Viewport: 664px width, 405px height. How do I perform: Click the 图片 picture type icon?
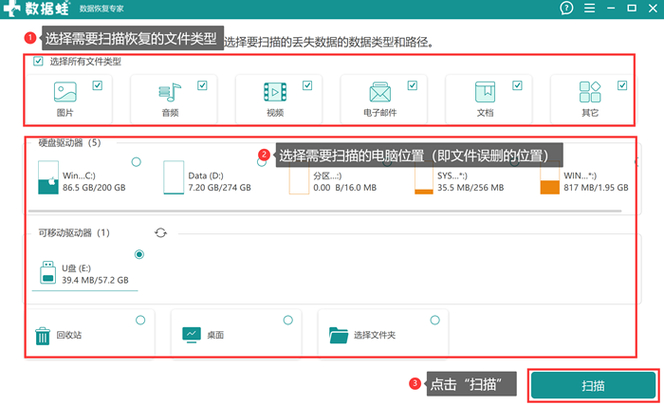(x=65, y=92)
